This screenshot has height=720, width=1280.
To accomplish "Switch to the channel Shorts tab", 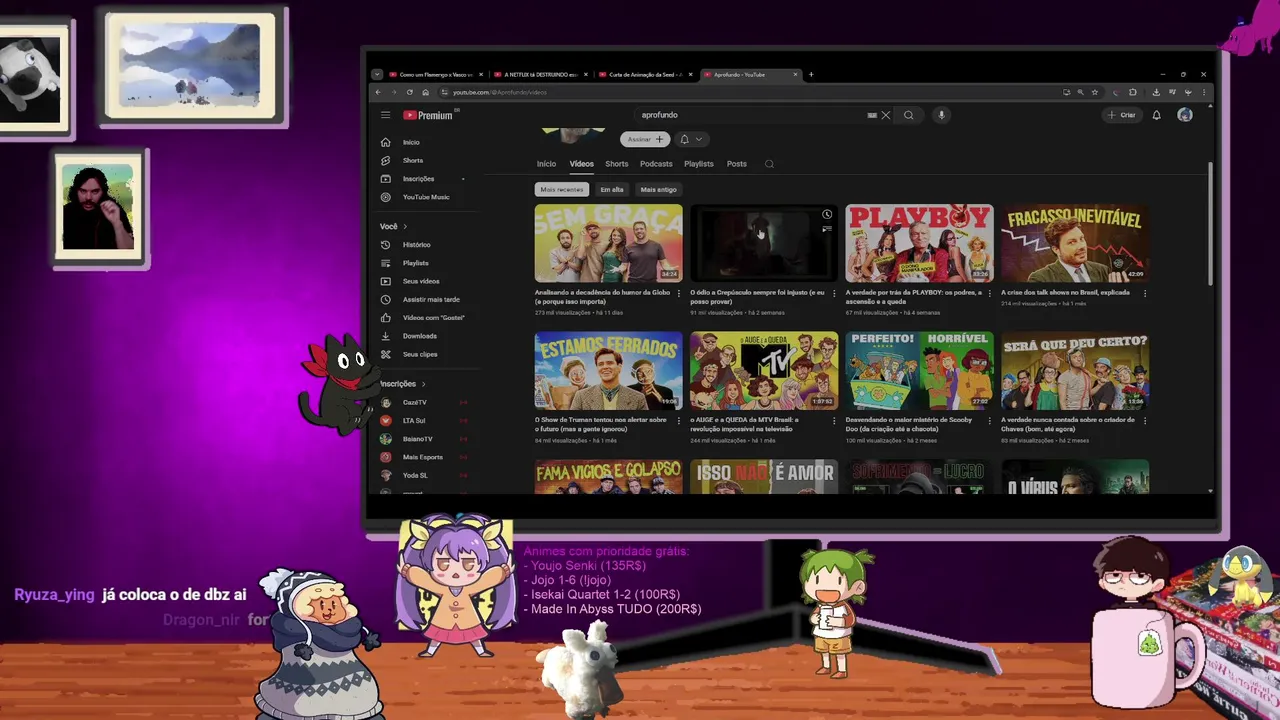I will click(617, 164).
